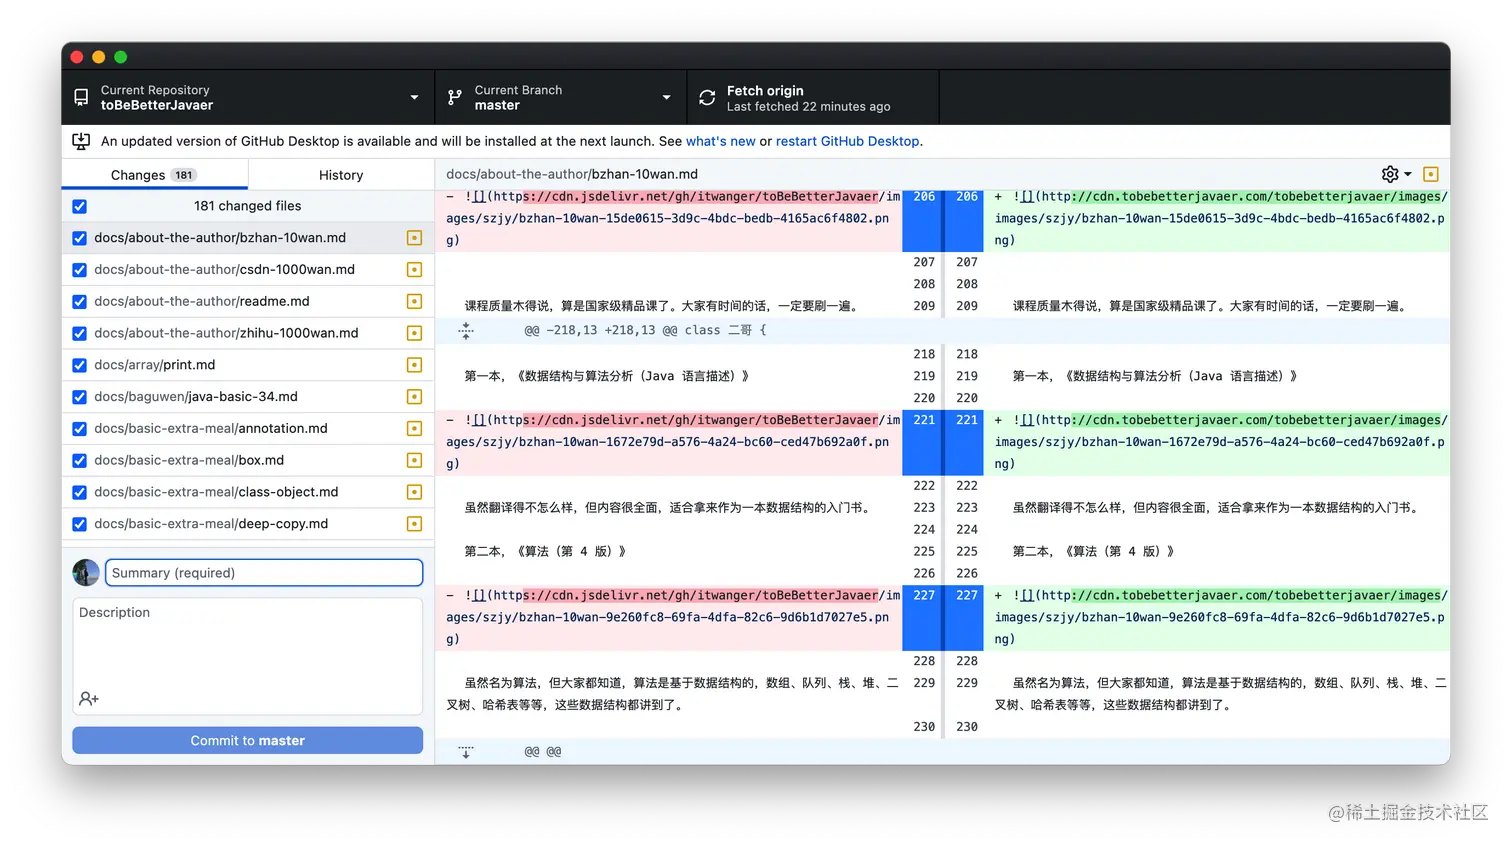
Task: Uncheck zhihu-1000wan.md file checkbox
Action: point(80,333)
